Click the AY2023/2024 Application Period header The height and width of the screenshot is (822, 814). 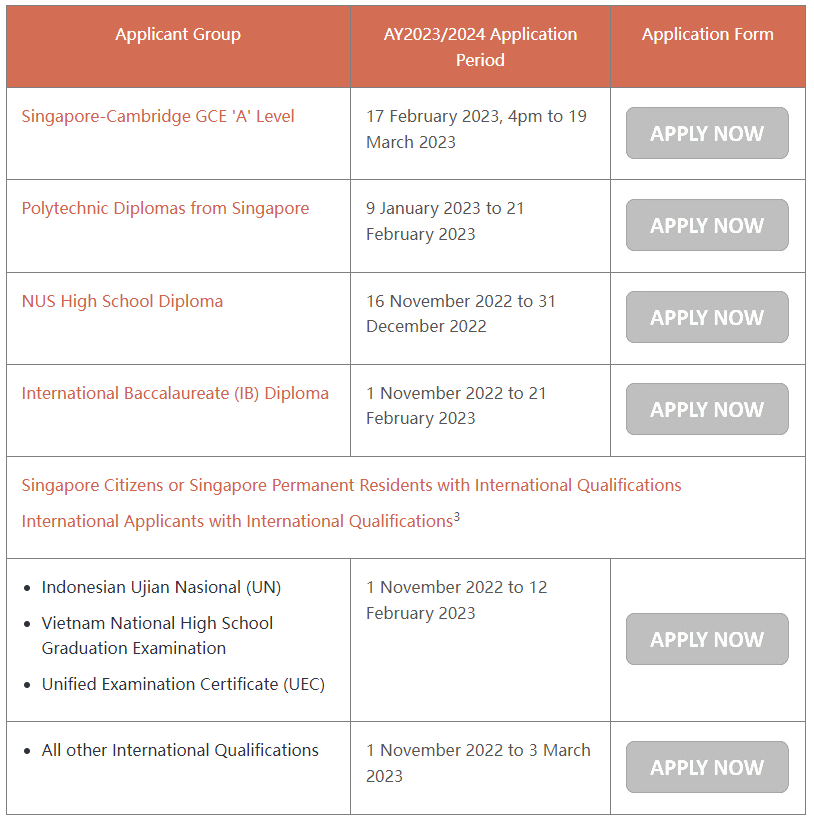click(480, 47)
